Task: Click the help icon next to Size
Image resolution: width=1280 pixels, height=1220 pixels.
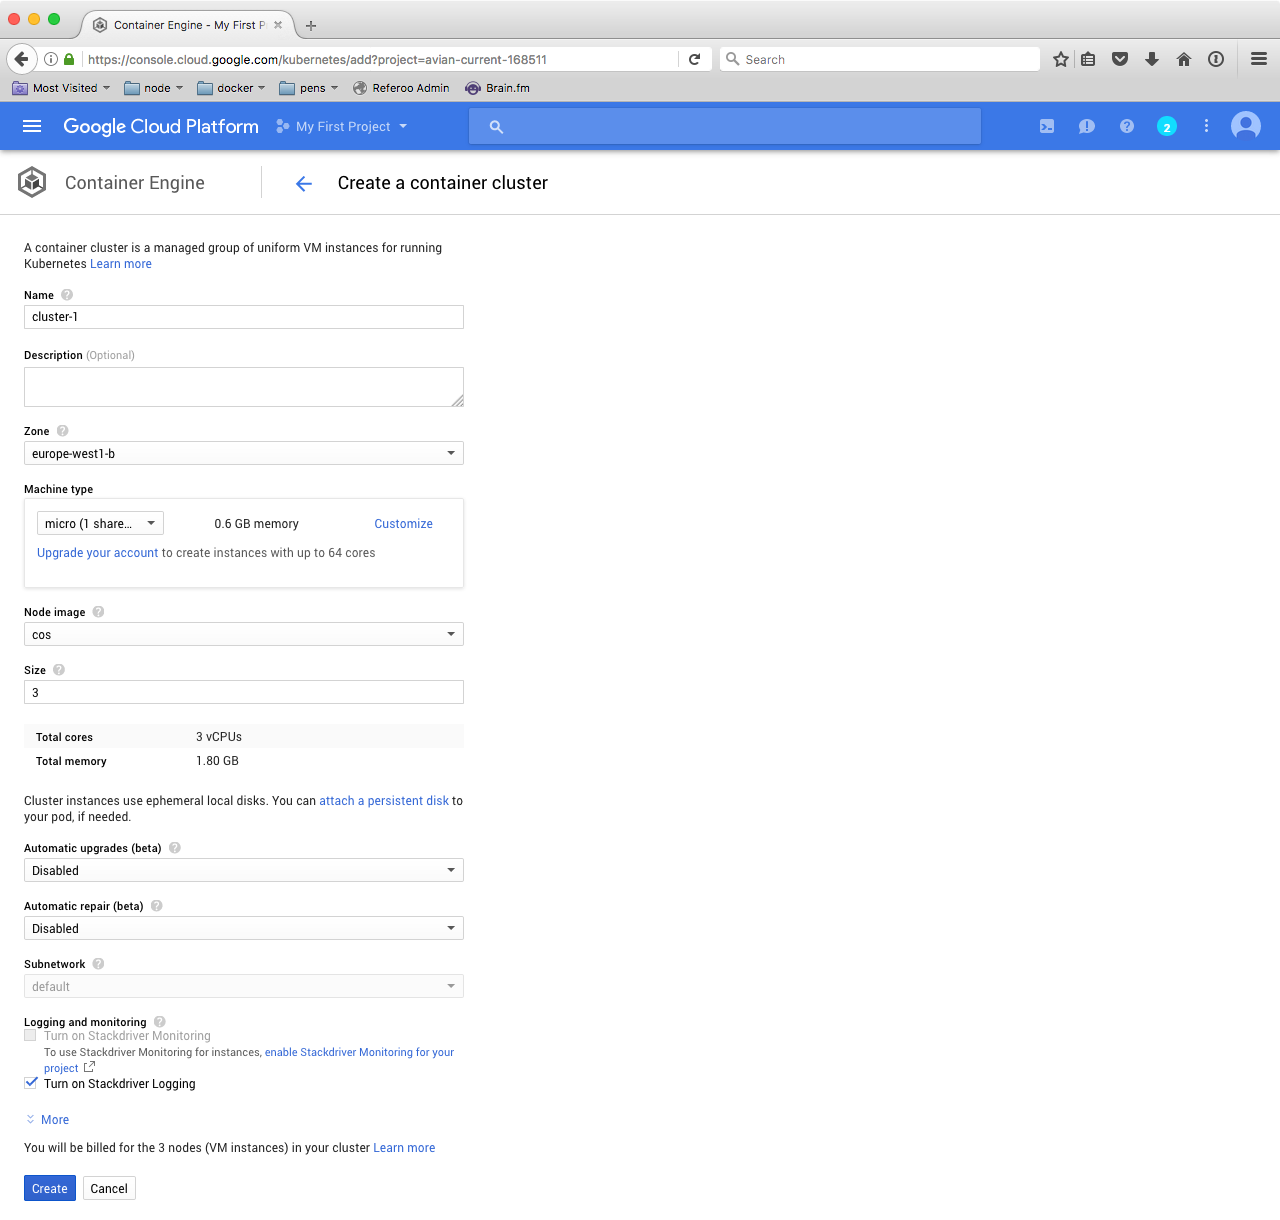Action: coord(59,670)
